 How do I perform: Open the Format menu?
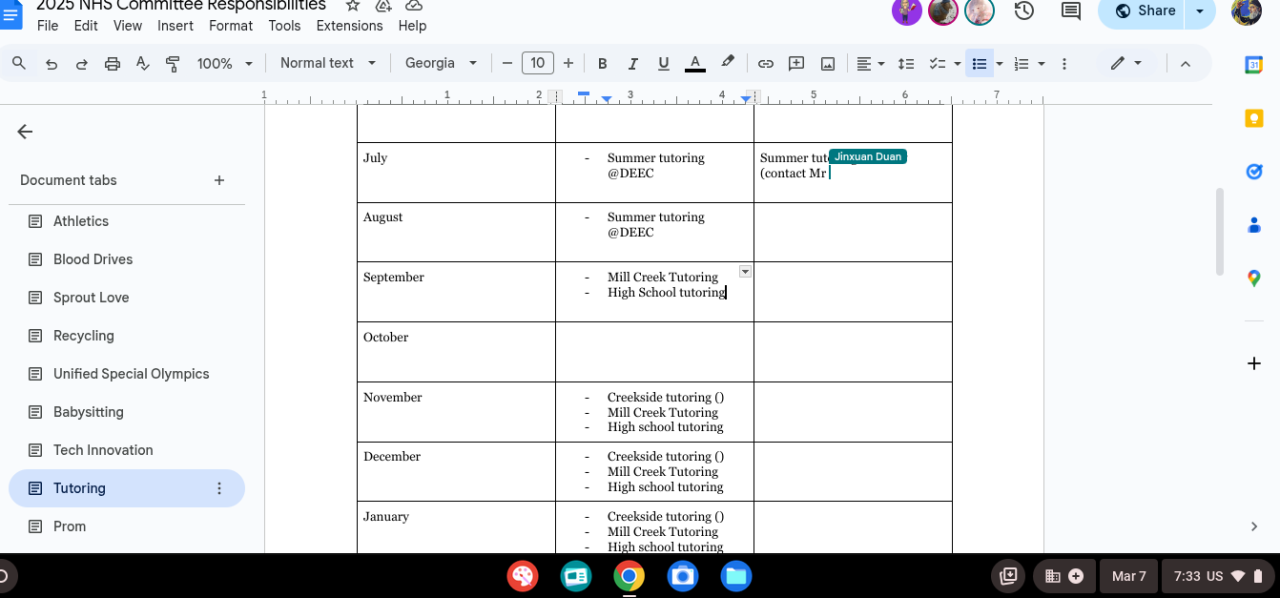tap(231, 26)
